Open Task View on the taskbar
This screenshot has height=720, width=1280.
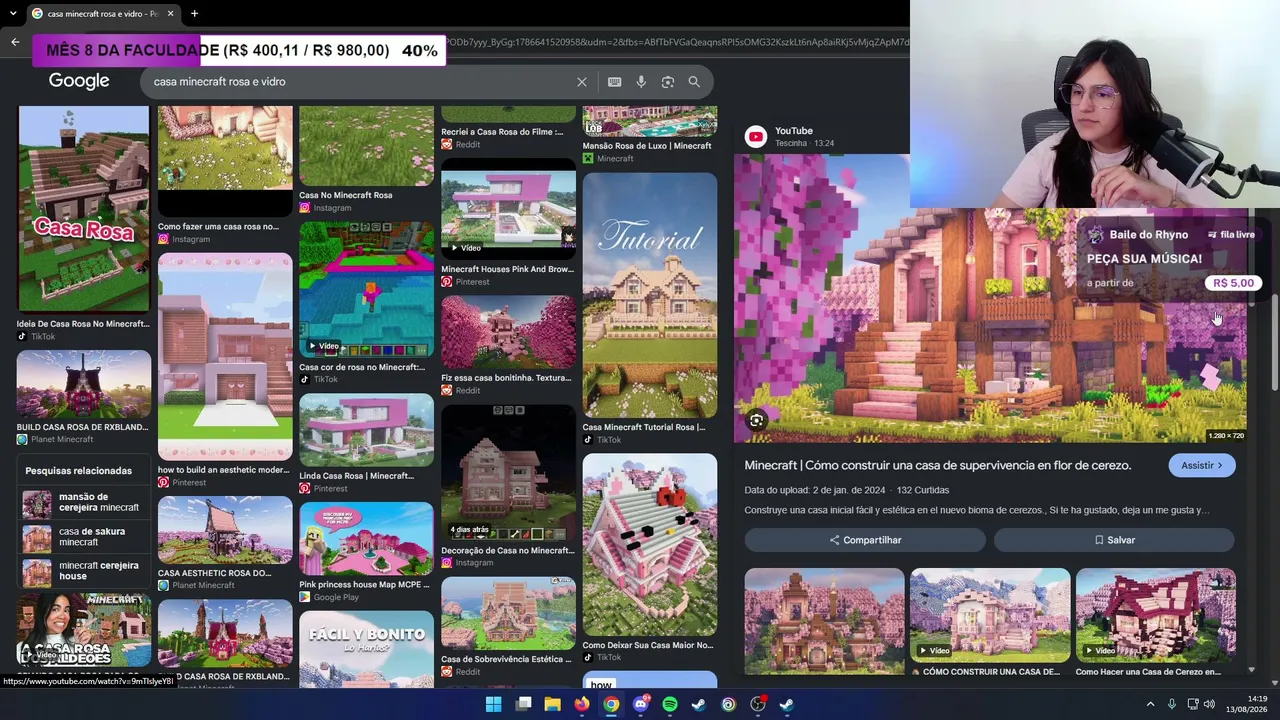[523, 705]
